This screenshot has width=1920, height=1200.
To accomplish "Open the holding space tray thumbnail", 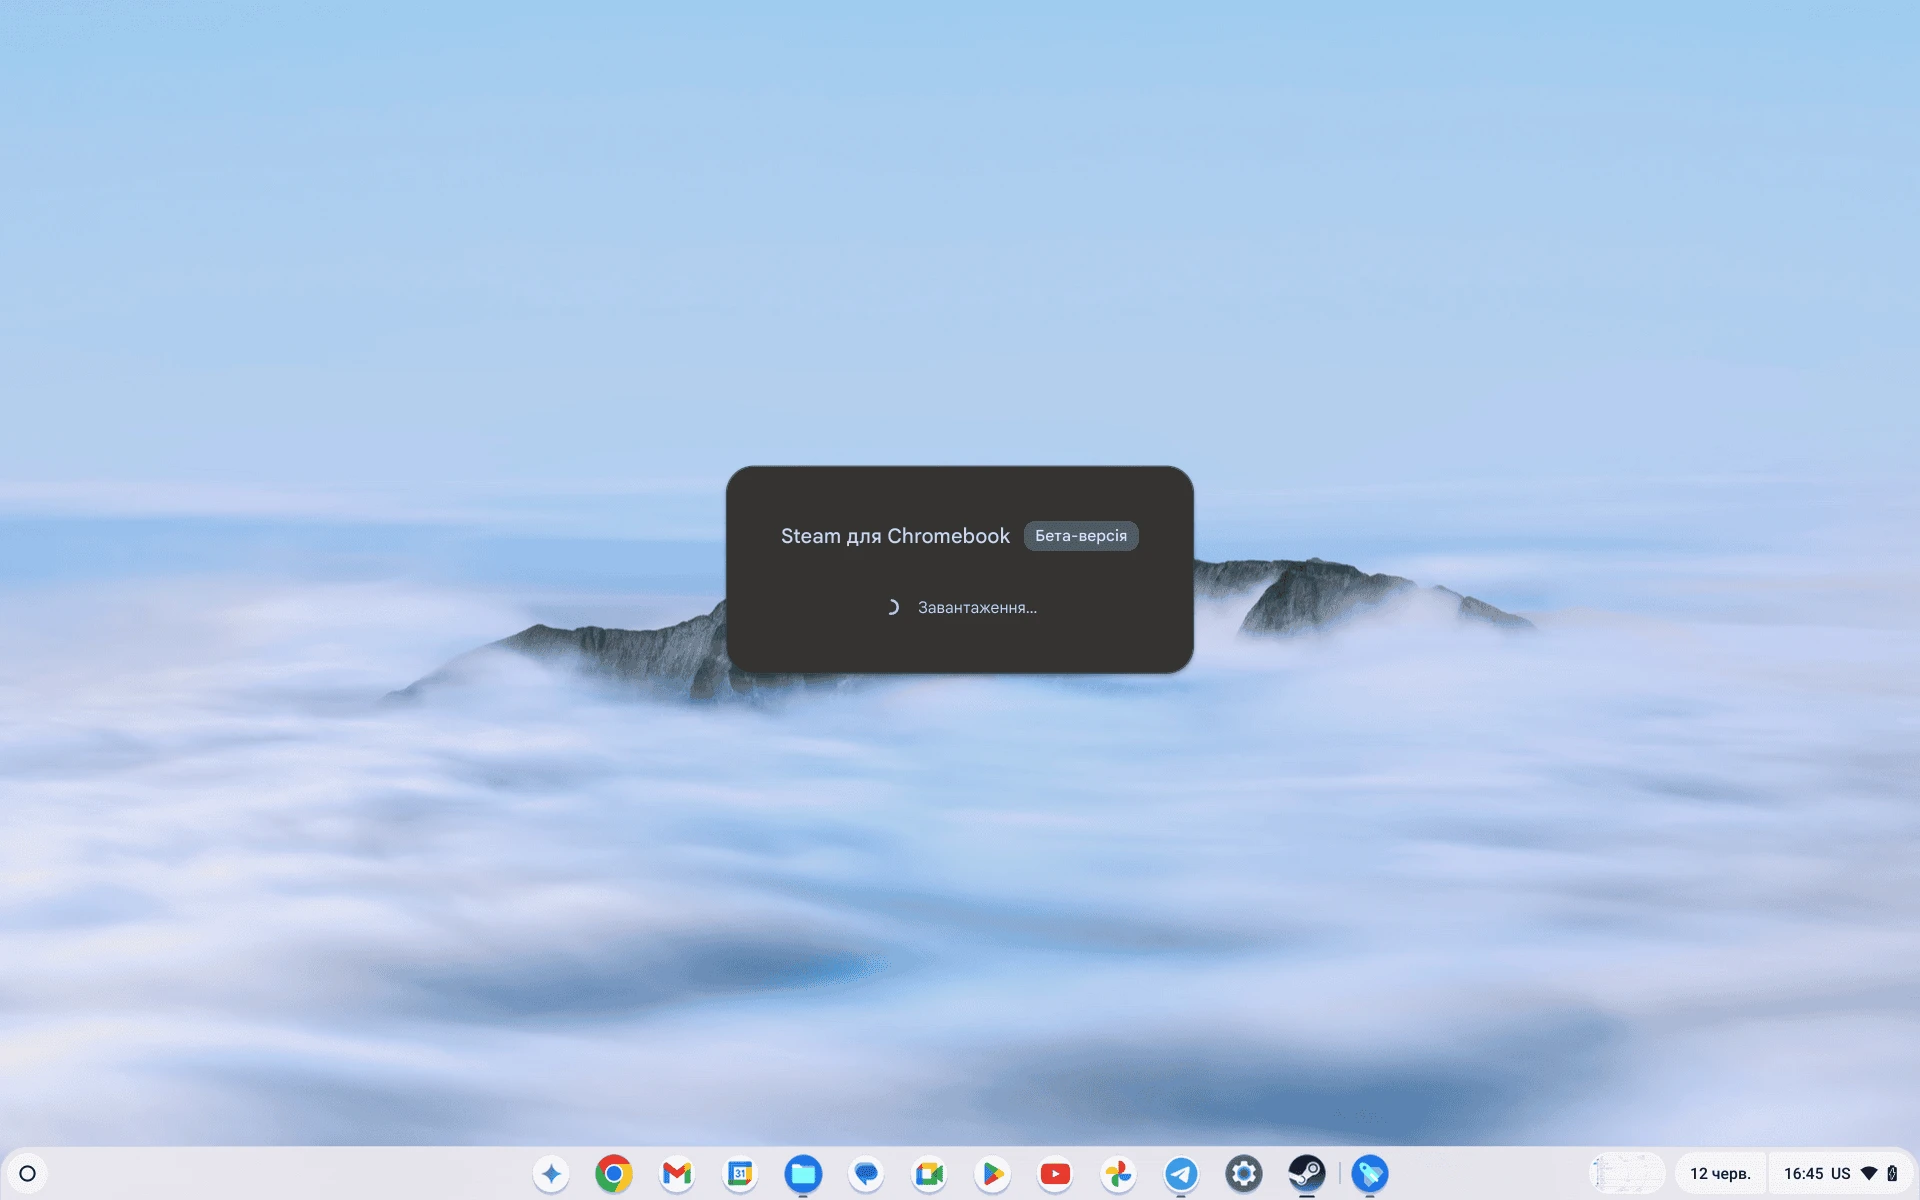I will click(x=1627, y=1173).
